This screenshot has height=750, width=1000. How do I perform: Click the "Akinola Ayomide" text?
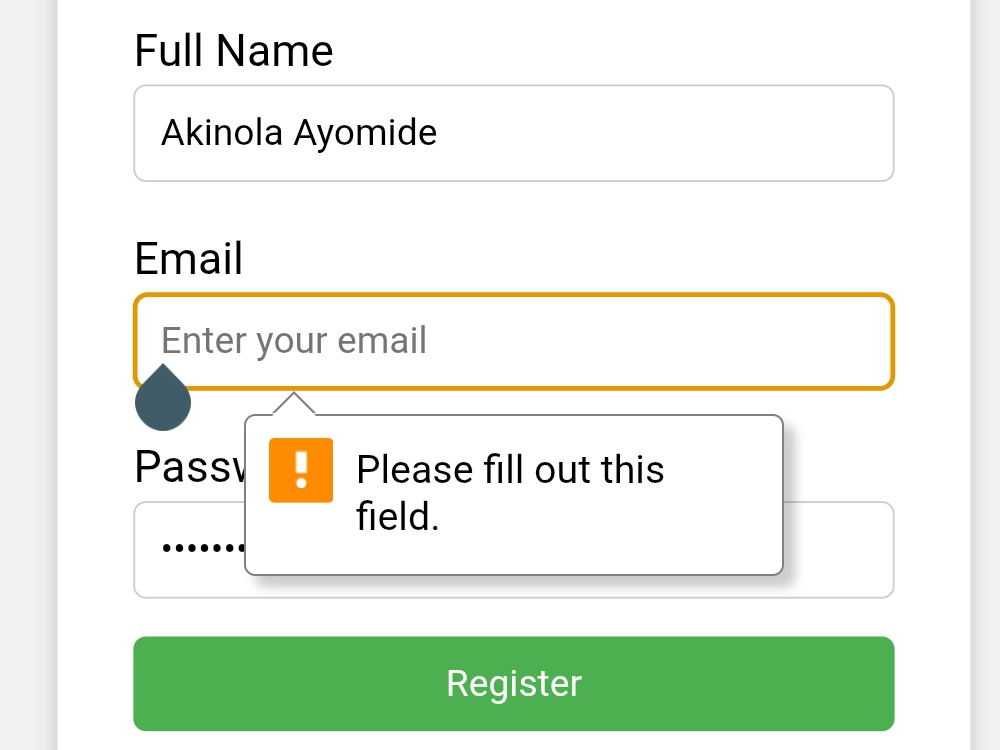299,133
